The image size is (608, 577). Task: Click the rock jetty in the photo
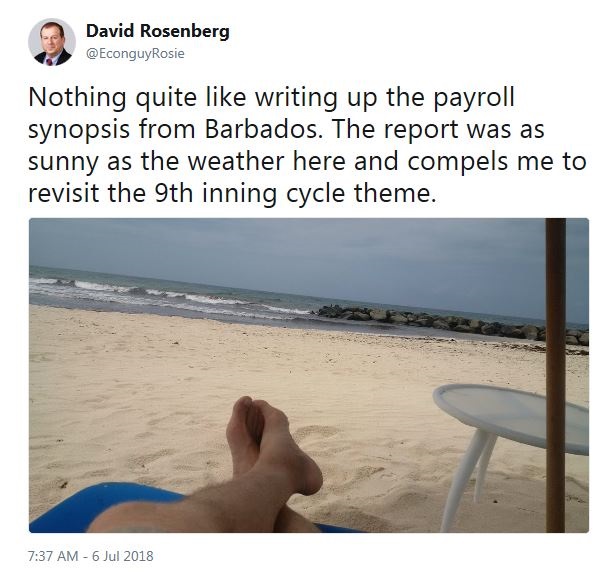pyautogui.click(x=452, y=323)
